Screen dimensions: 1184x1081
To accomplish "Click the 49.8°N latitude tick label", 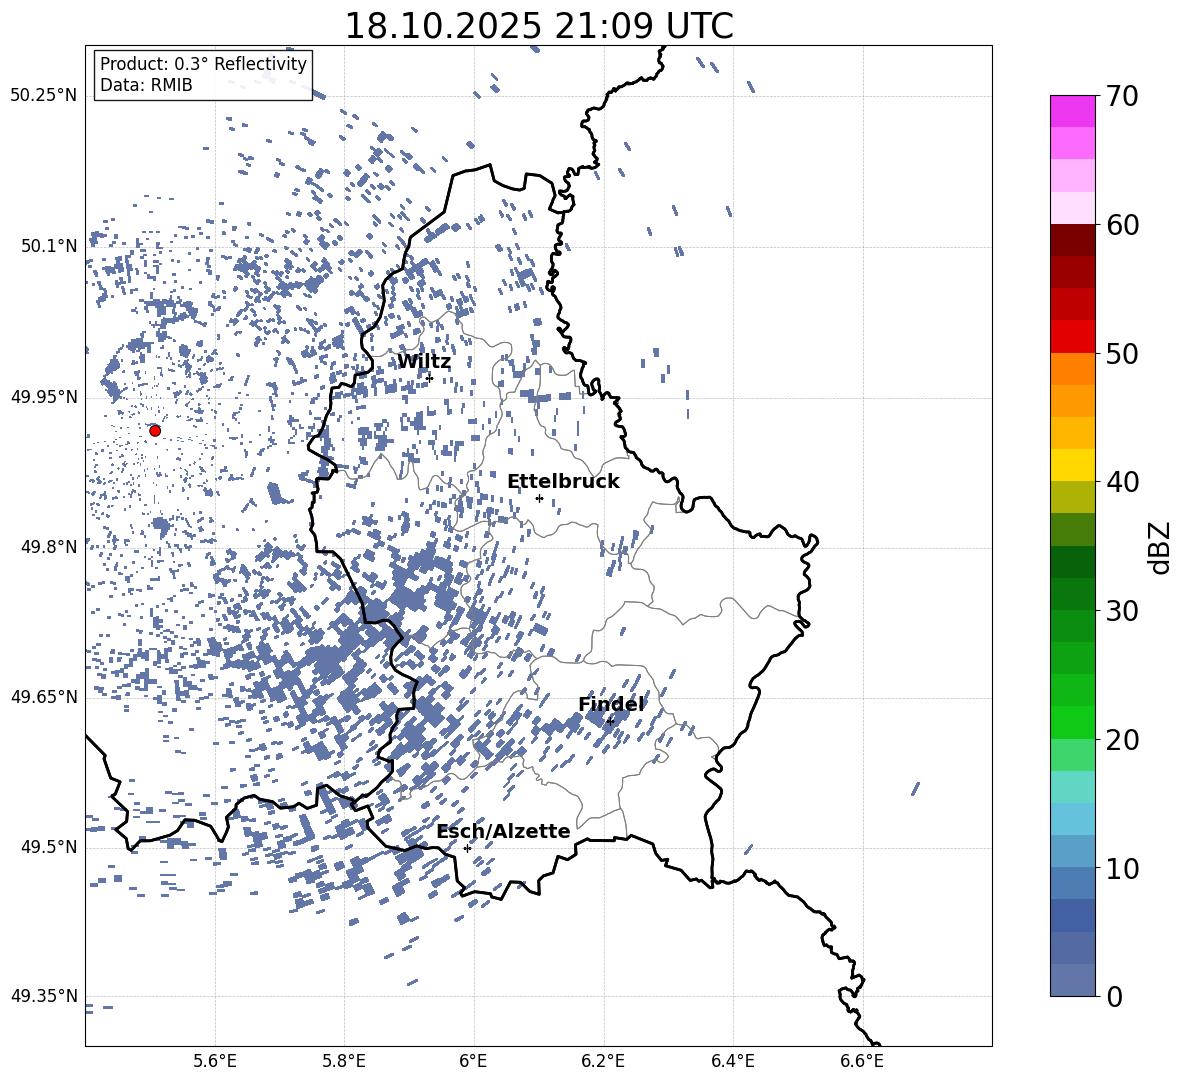I will (49, 547).
